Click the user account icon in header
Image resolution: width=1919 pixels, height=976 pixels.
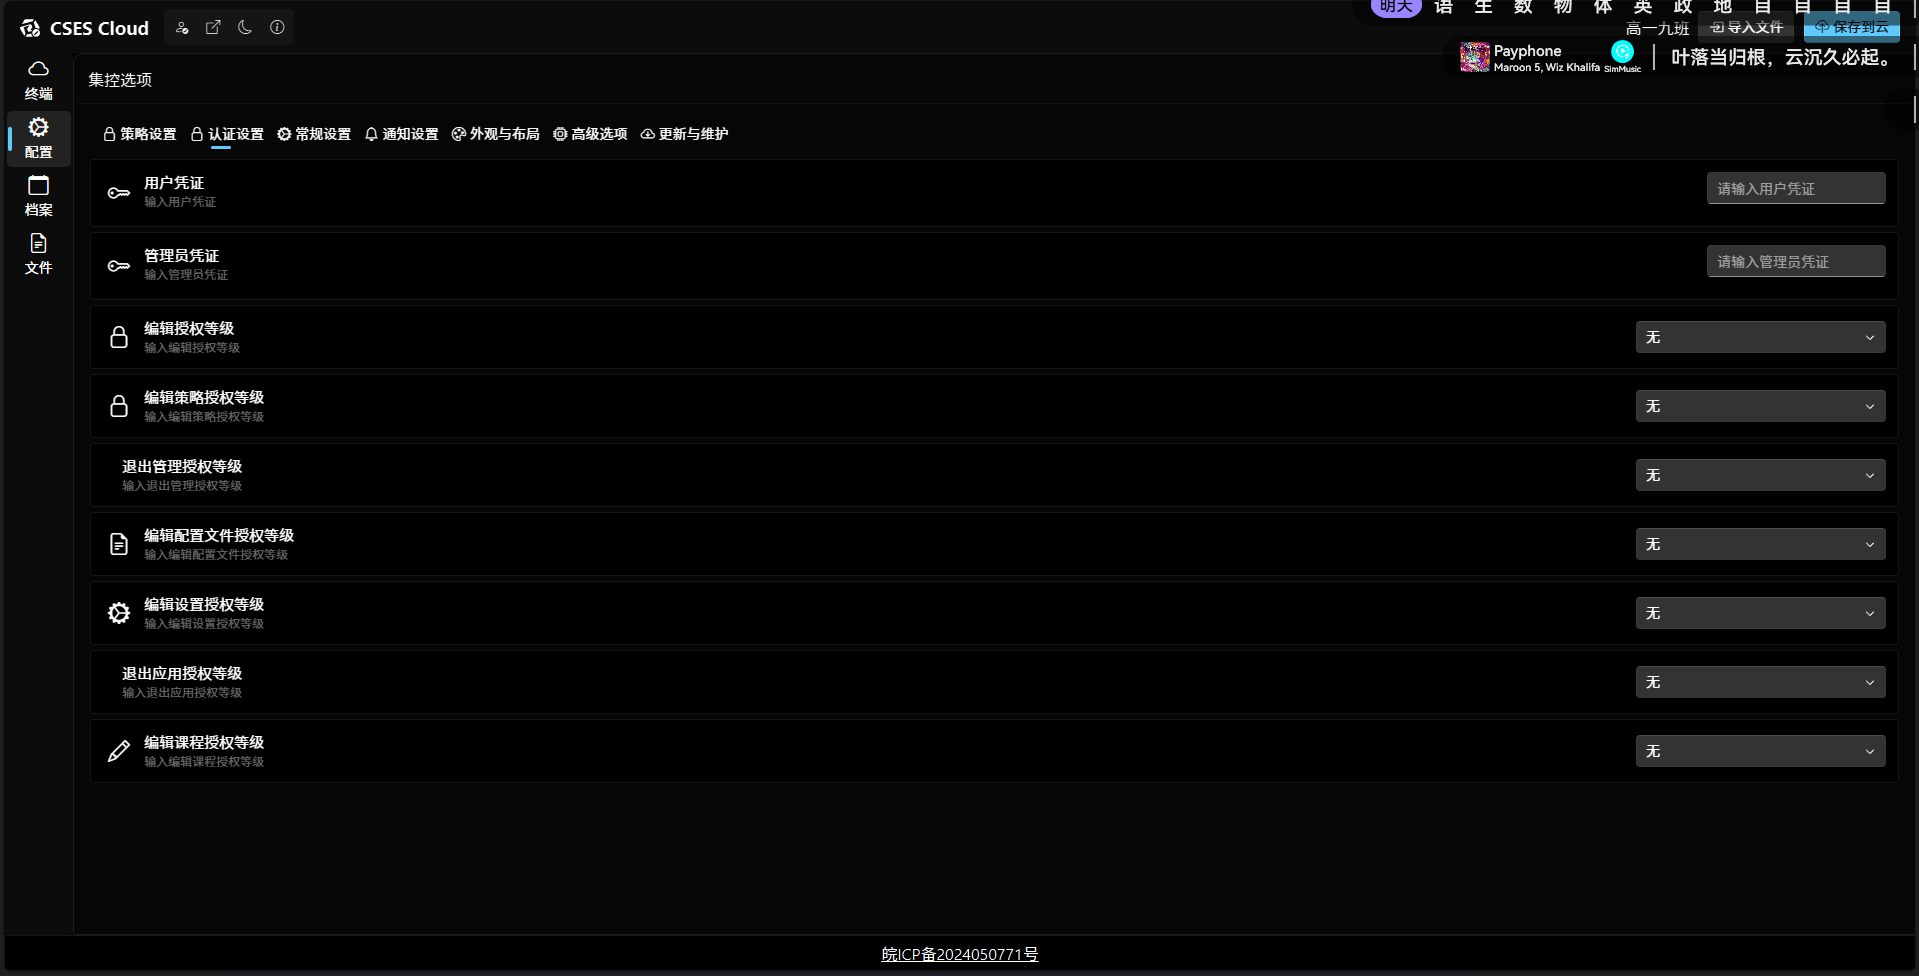(x=182, y=28)
